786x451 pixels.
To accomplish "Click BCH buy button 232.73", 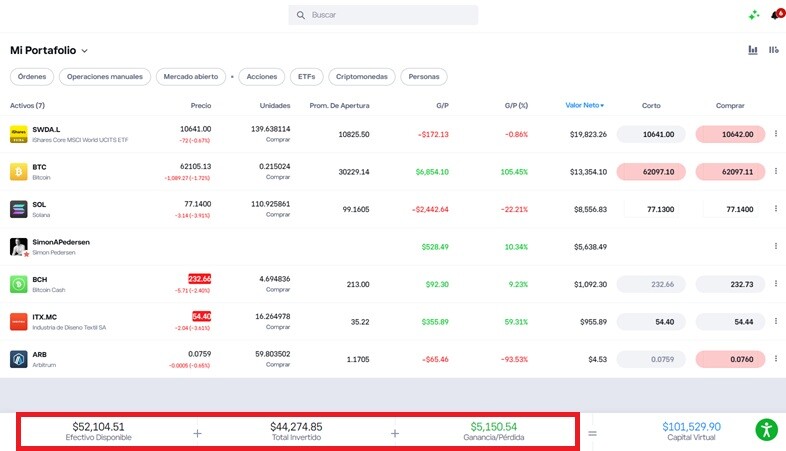I will [x=730, y=284].
